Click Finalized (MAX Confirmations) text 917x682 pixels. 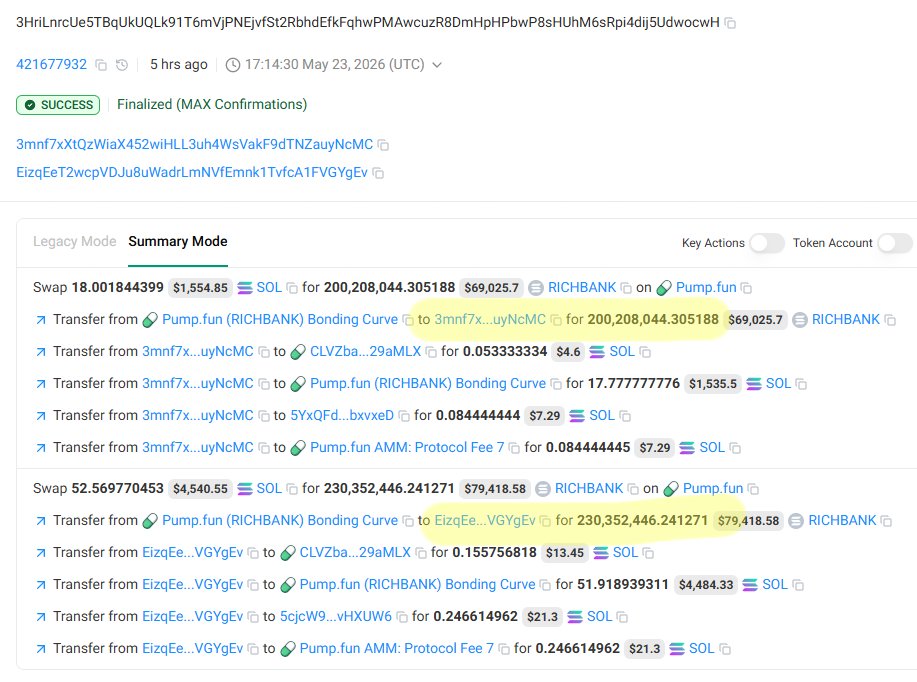(x=212, y=104)
